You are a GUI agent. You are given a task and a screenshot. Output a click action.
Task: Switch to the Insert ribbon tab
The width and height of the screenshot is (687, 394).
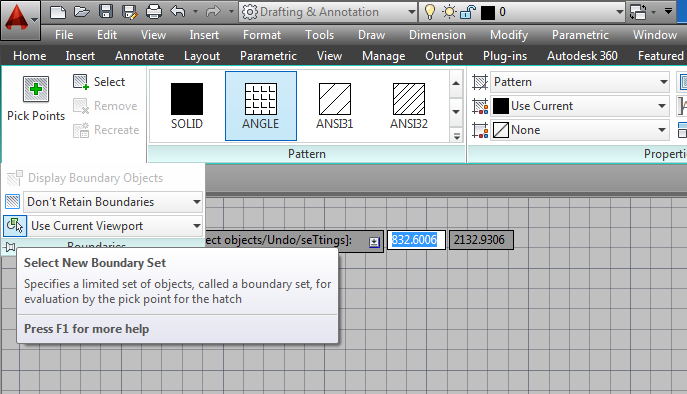[x=80, y=56]
